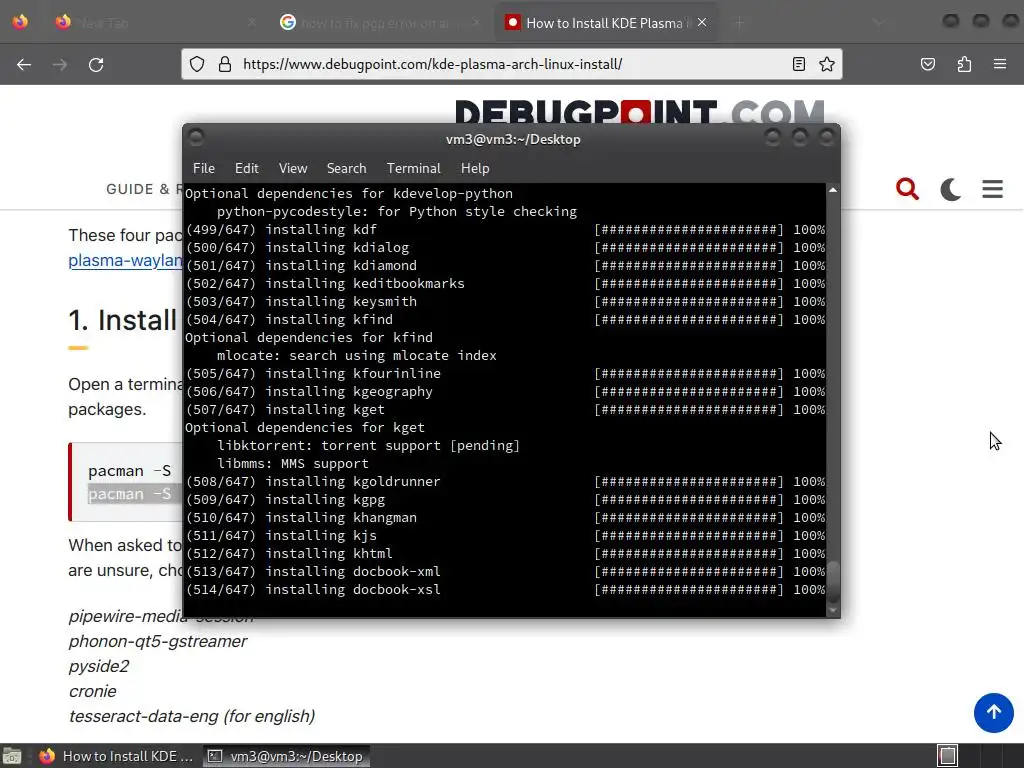Click 'tesseract-data-eng (for english)' text
Screen dimensions: 1024x768
(192, 716)
